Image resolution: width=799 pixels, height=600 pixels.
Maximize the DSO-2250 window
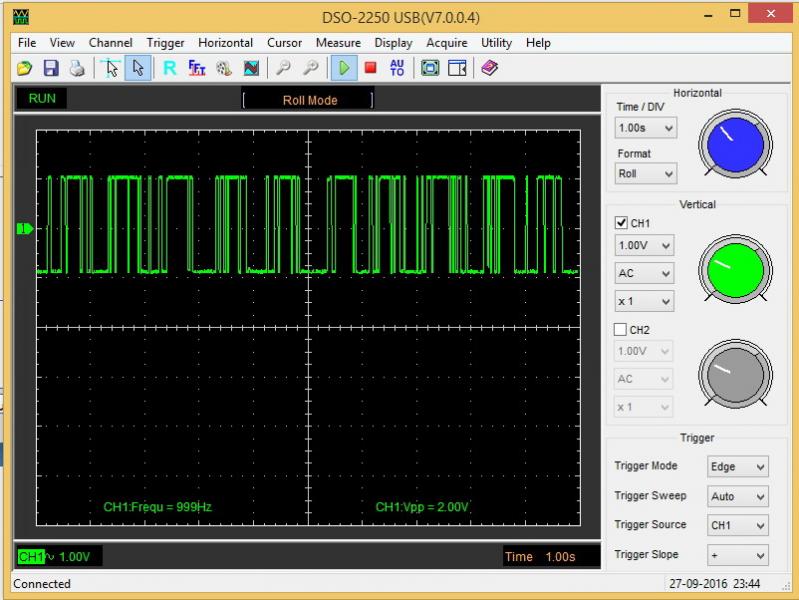coord(735,14)
